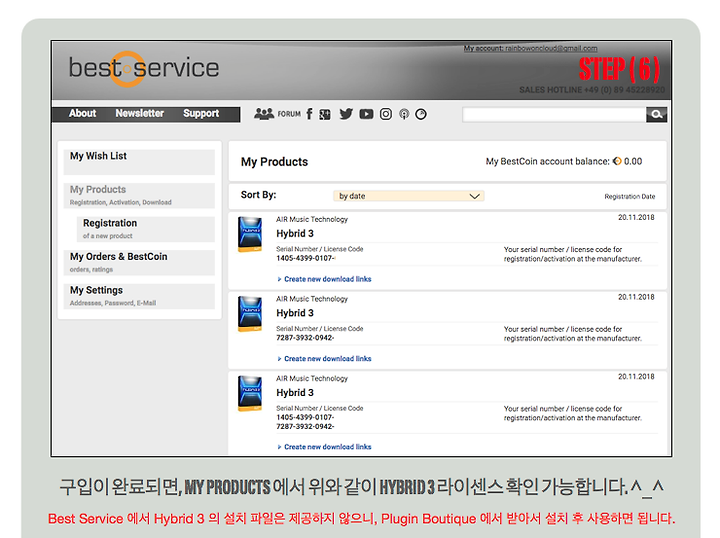
Task: Open the Instagram icon
Action: (386, 114)
